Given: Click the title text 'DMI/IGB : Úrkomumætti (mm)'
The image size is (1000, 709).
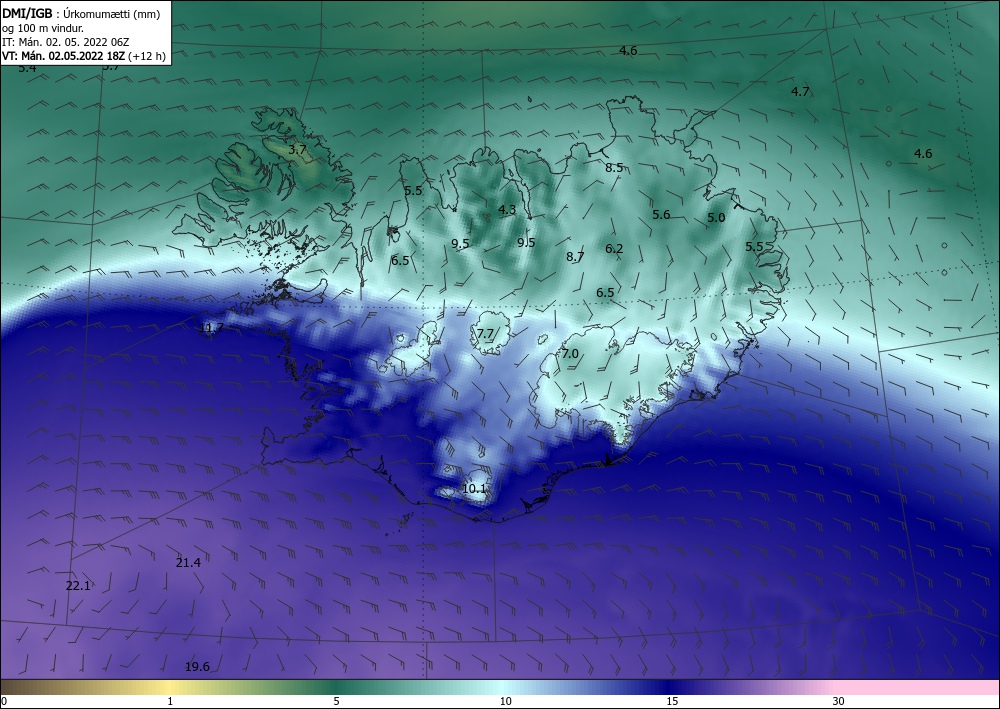Looking at the screenshot, I should pyautogui.click(x=81, y=14).
